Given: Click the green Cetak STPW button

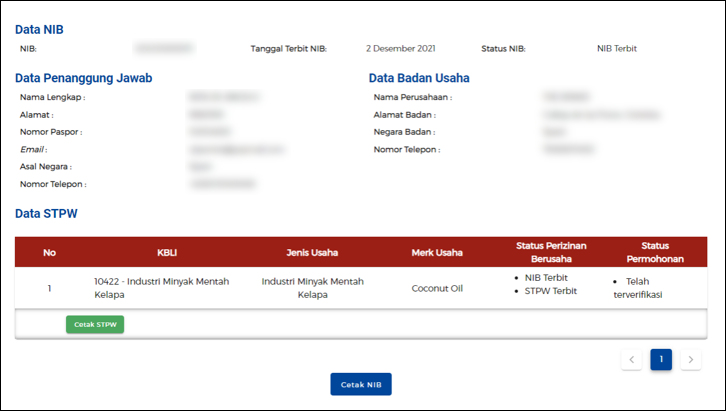Looking at the screenshot, I should click(95, 324).
